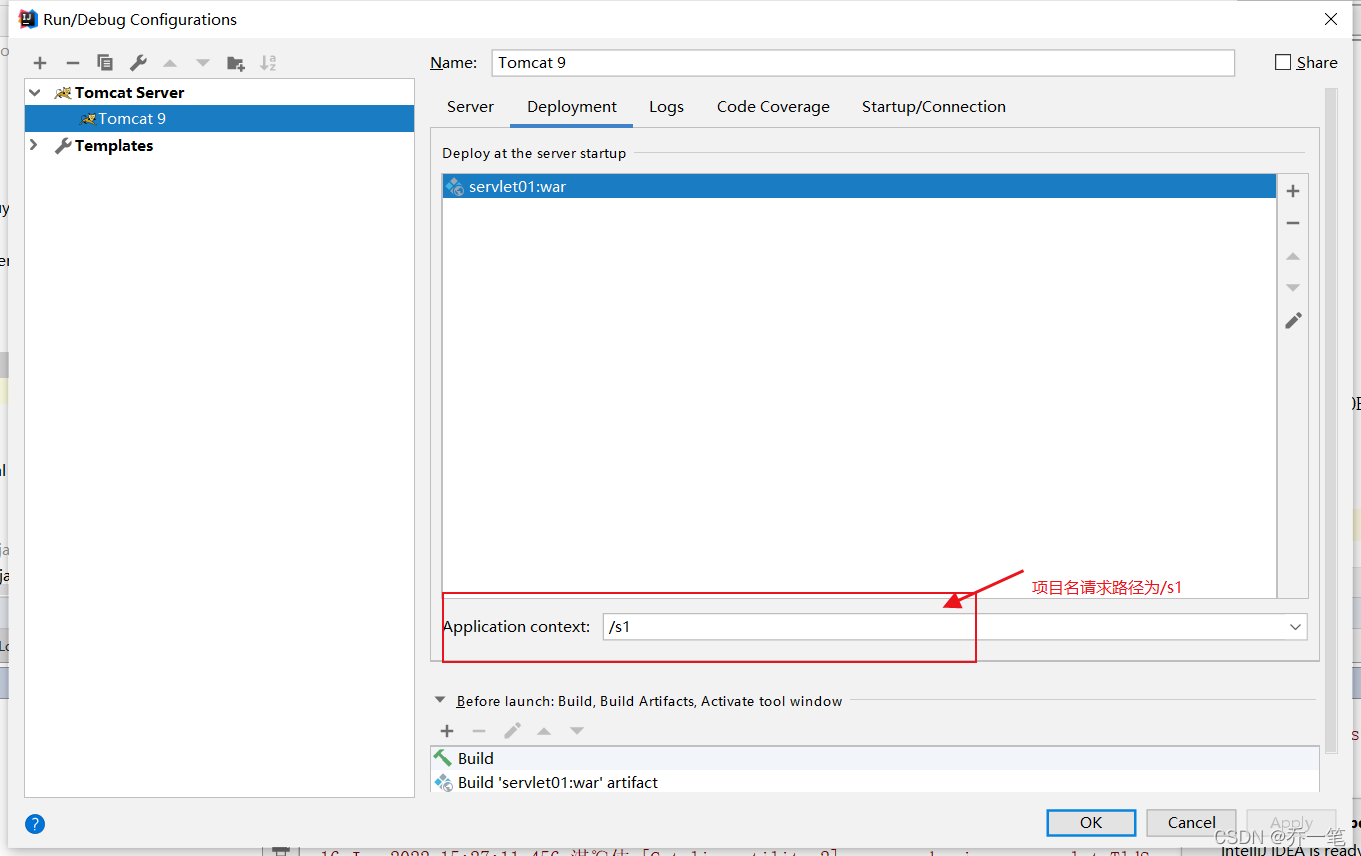1361x856 pixels.
Task: Open the Logs tab
Action: 666,107
